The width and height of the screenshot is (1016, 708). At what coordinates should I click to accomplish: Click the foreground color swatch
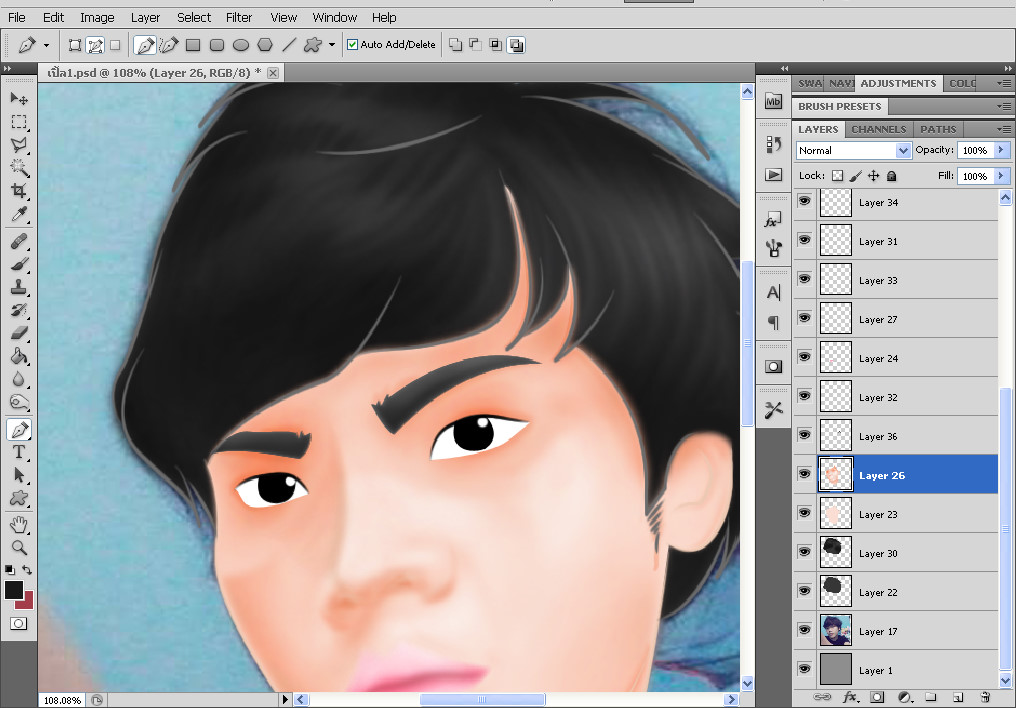(14, 590)
